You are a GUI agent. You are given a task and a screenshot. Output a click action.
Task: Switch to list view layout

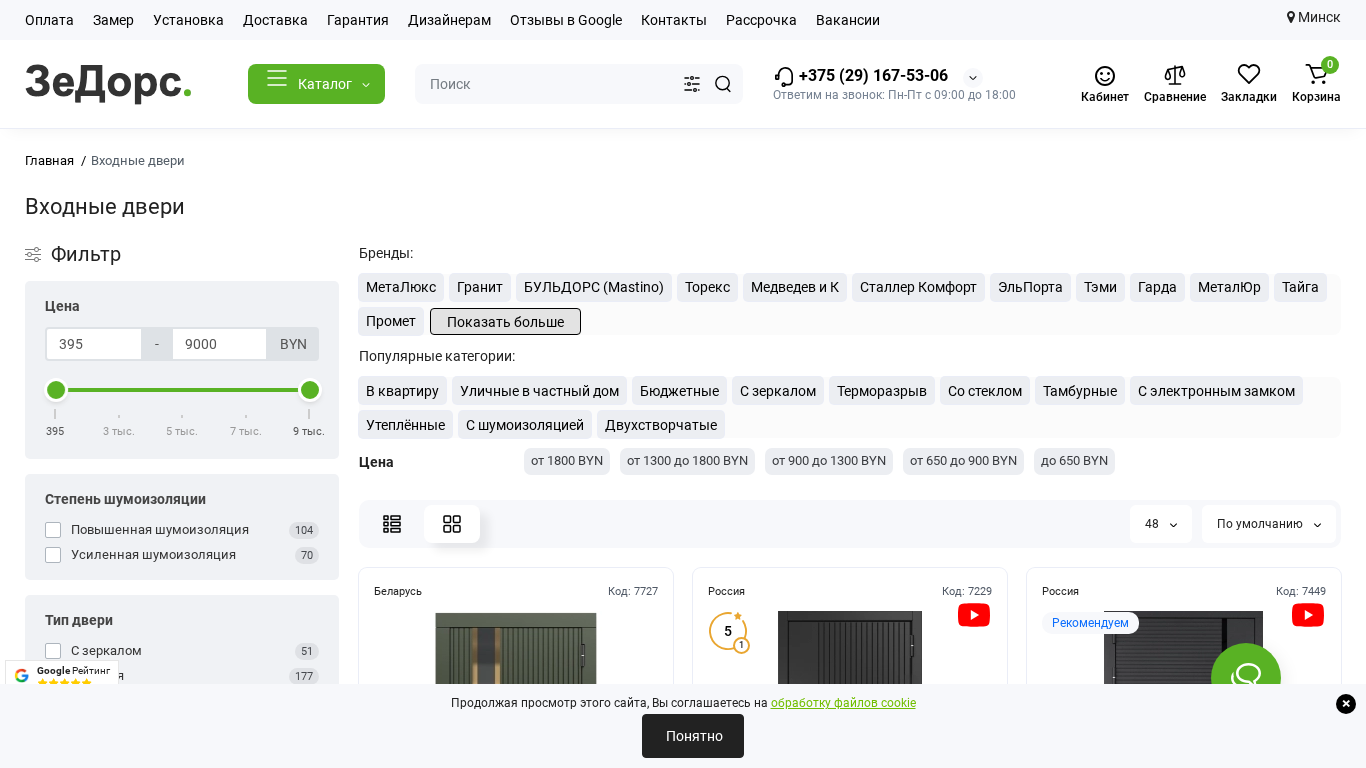pos(392,524)
